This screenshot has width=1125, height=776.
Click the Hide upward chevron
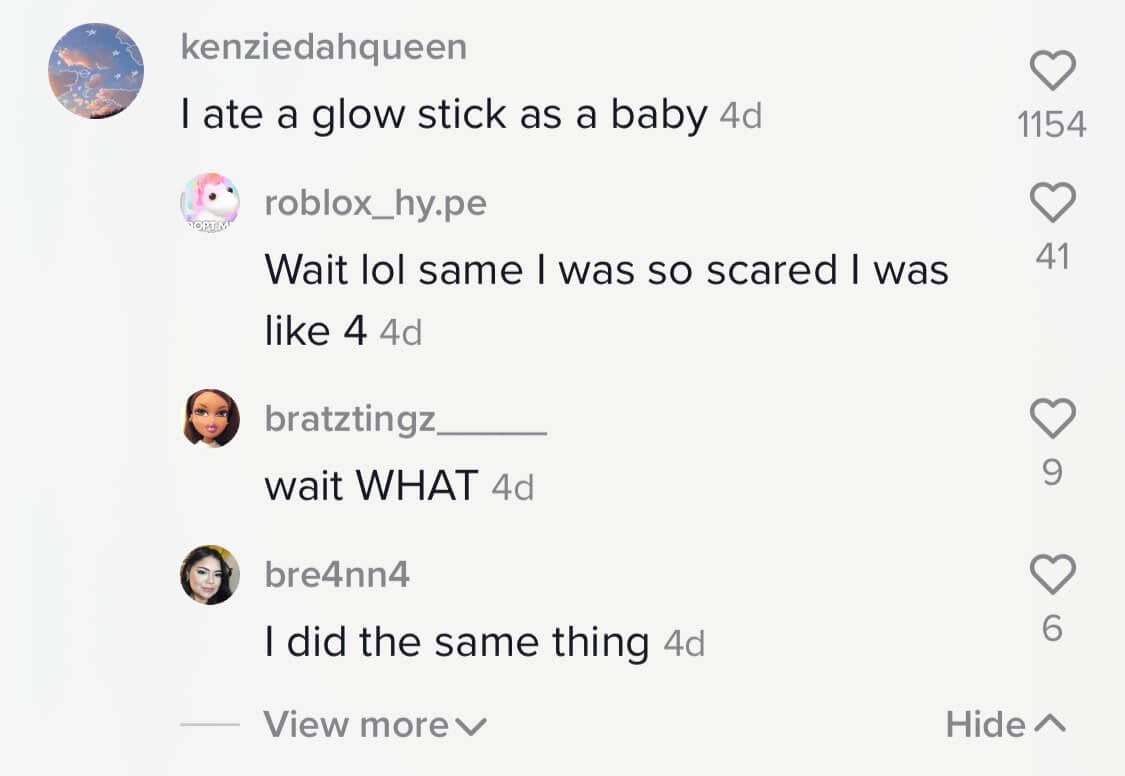(x=1050, y=724)
